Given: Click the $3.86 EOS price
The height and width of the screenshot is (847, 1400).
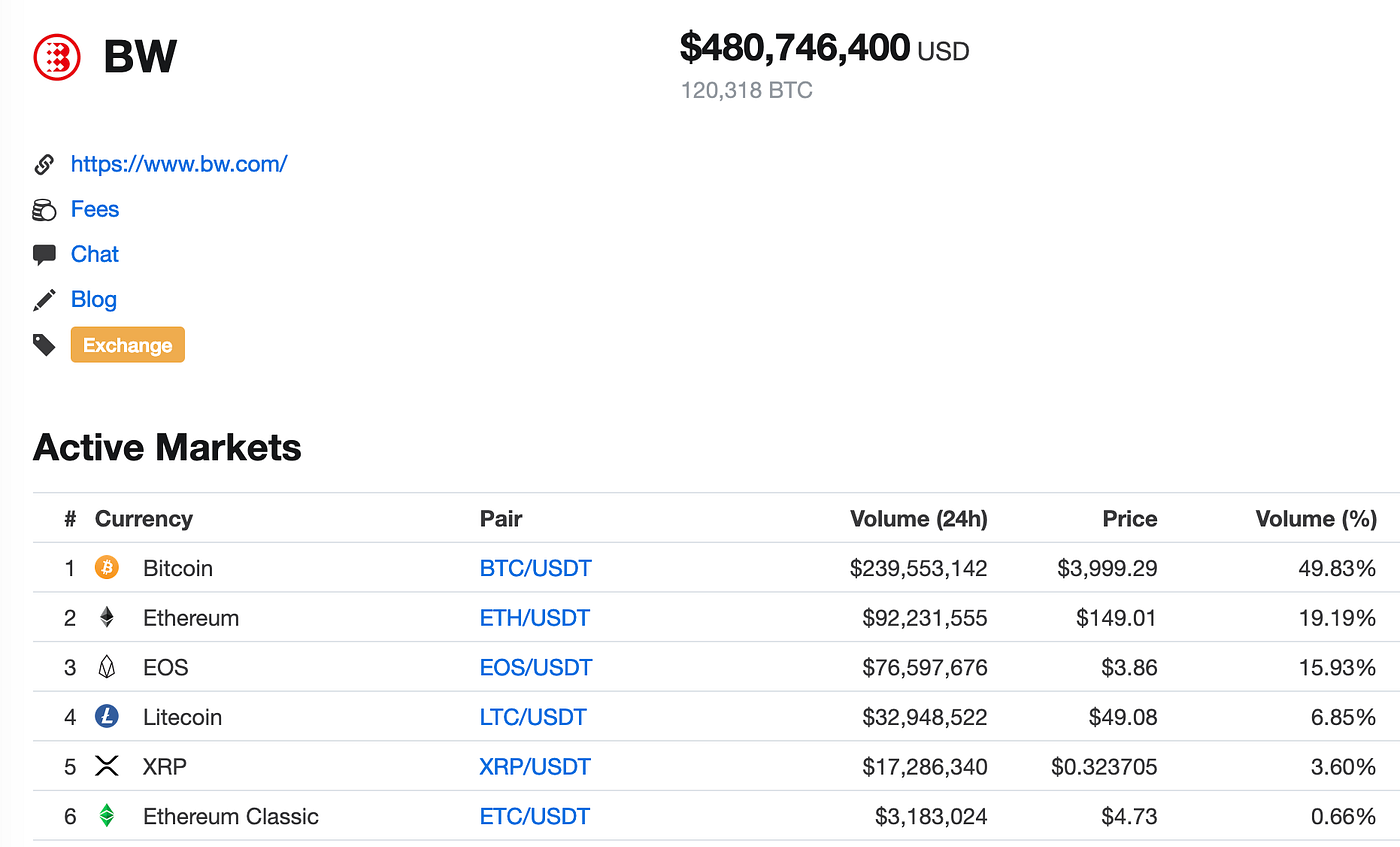Looking at the screenshot, I should point(1129,667).
